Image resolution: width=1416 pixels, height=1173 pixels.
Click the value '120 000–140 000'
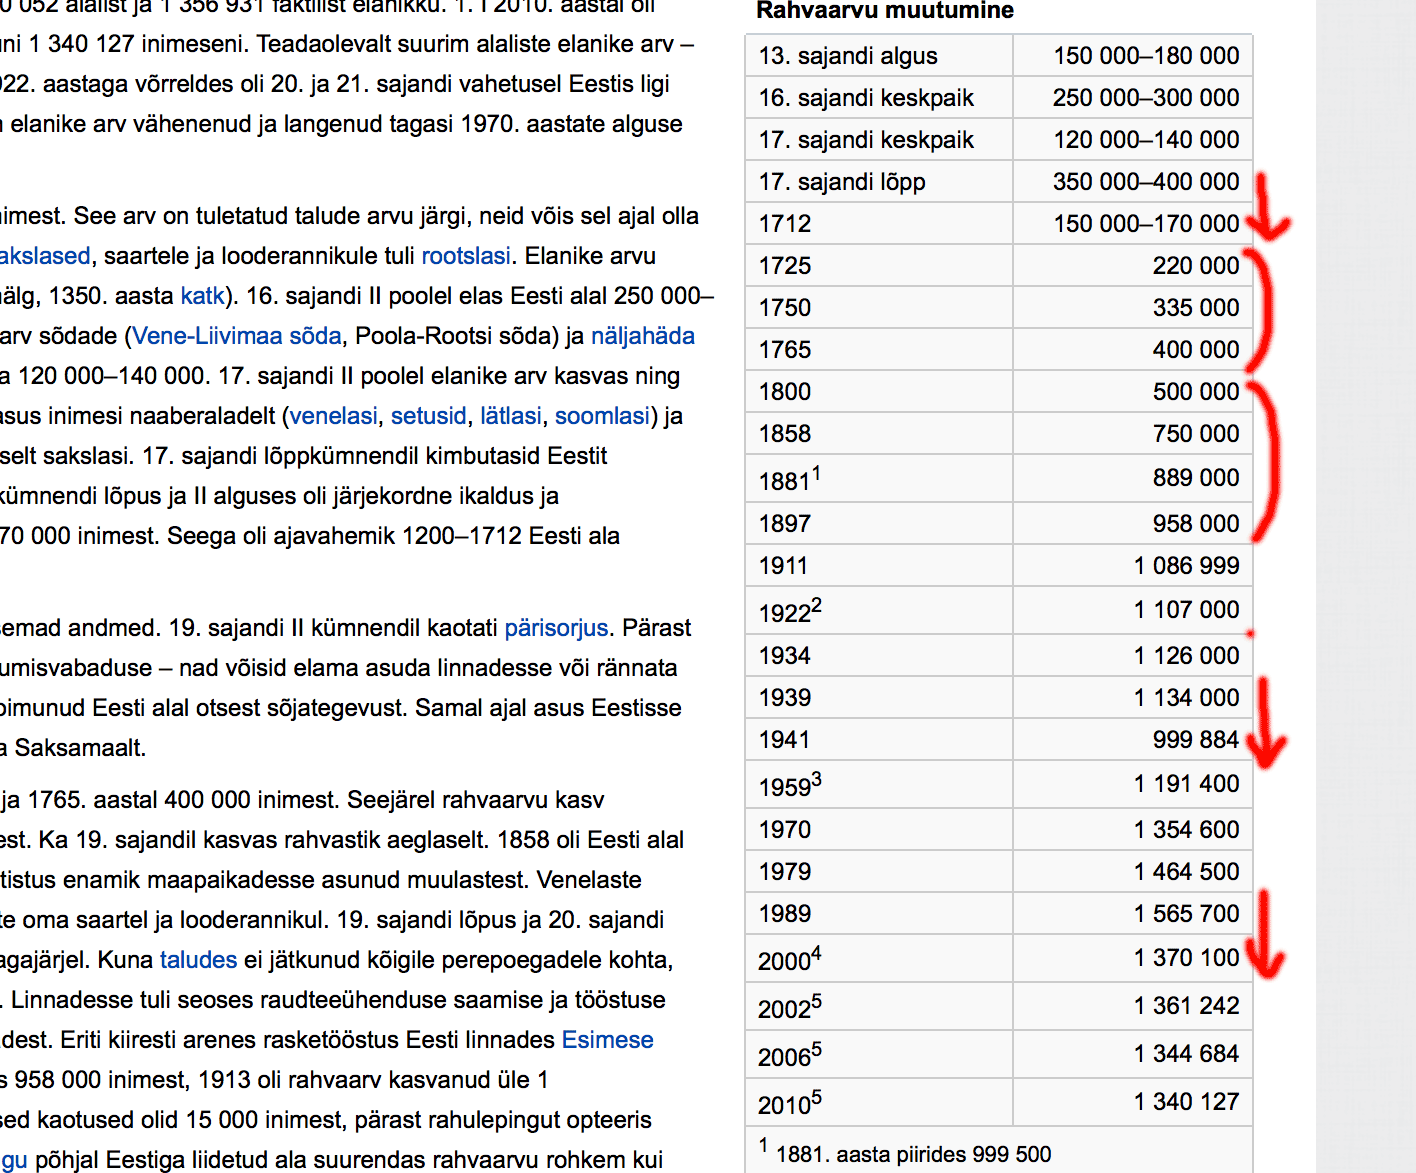click(1146, 140)
